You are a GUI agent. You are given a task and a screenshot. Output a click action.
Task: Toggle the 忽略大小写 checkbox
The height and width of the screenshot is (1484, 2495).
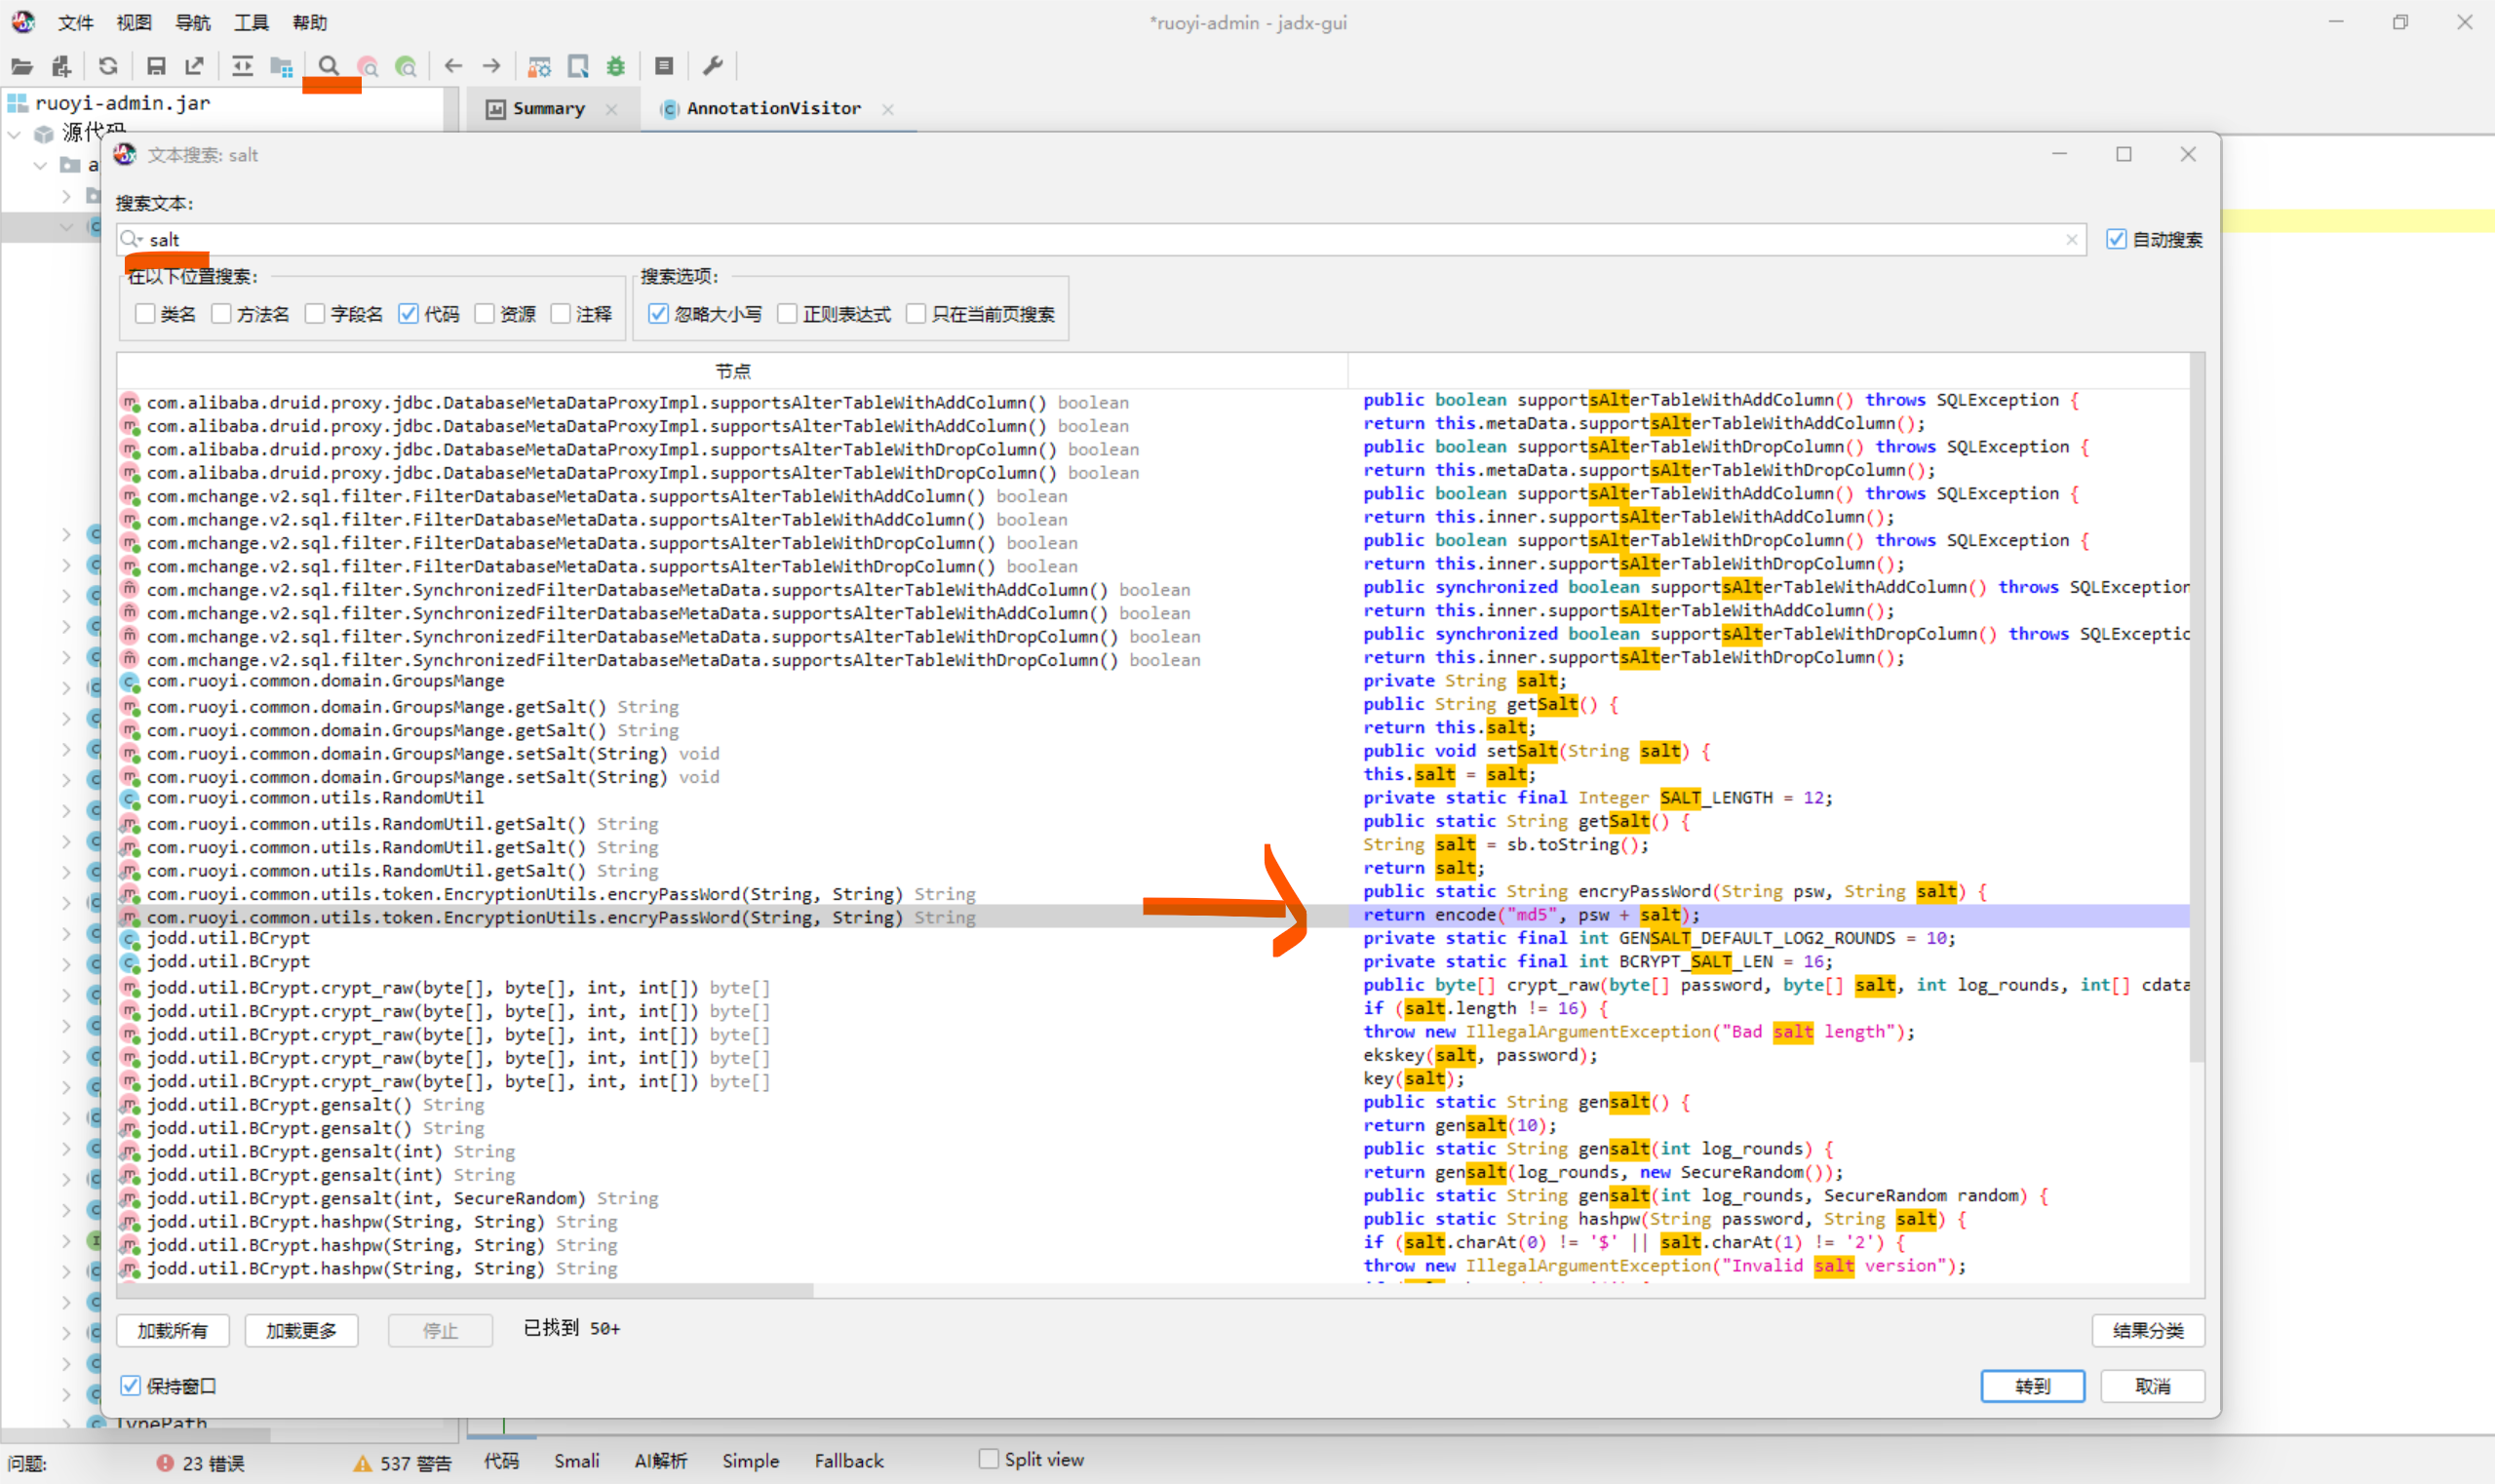coord(658,314)
